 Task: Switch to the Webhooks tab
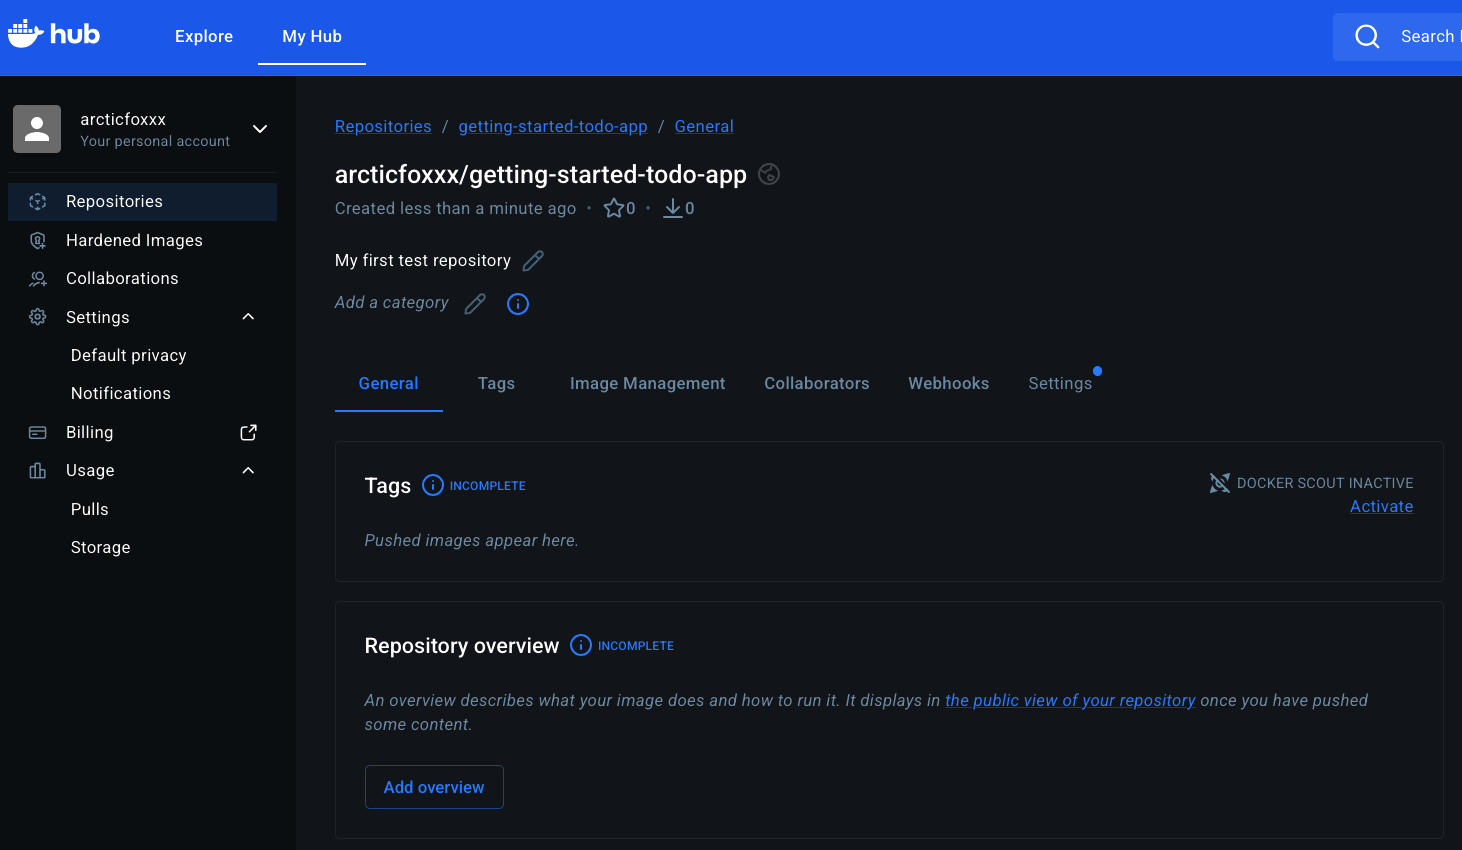click(949, 384)
